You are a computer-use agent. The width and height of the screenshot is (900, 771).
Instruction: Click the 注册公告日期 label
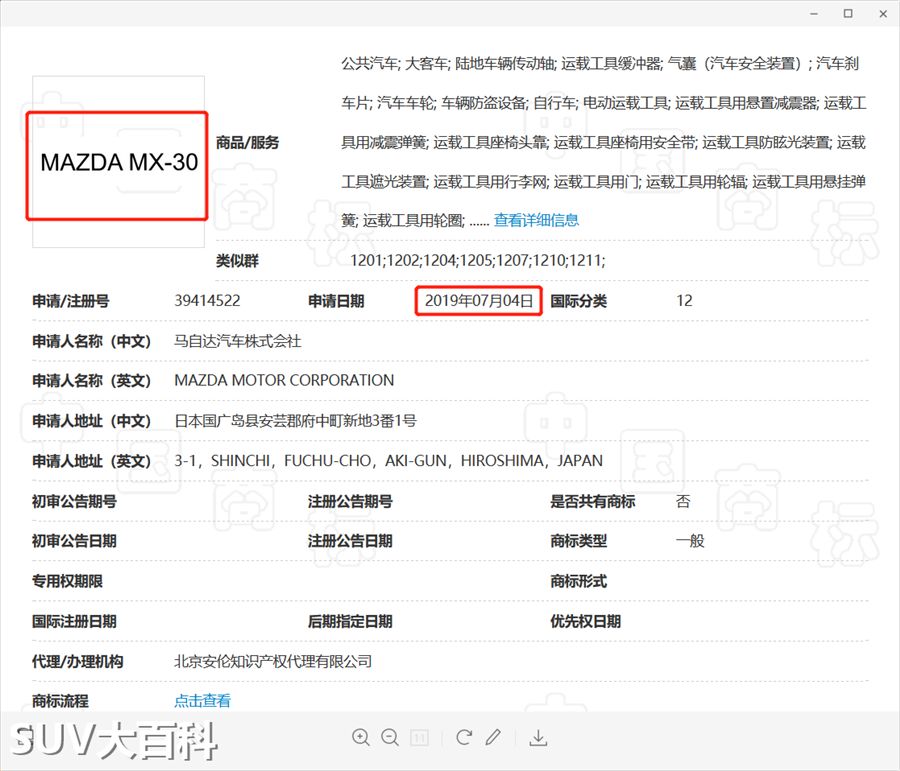(350, 541)
